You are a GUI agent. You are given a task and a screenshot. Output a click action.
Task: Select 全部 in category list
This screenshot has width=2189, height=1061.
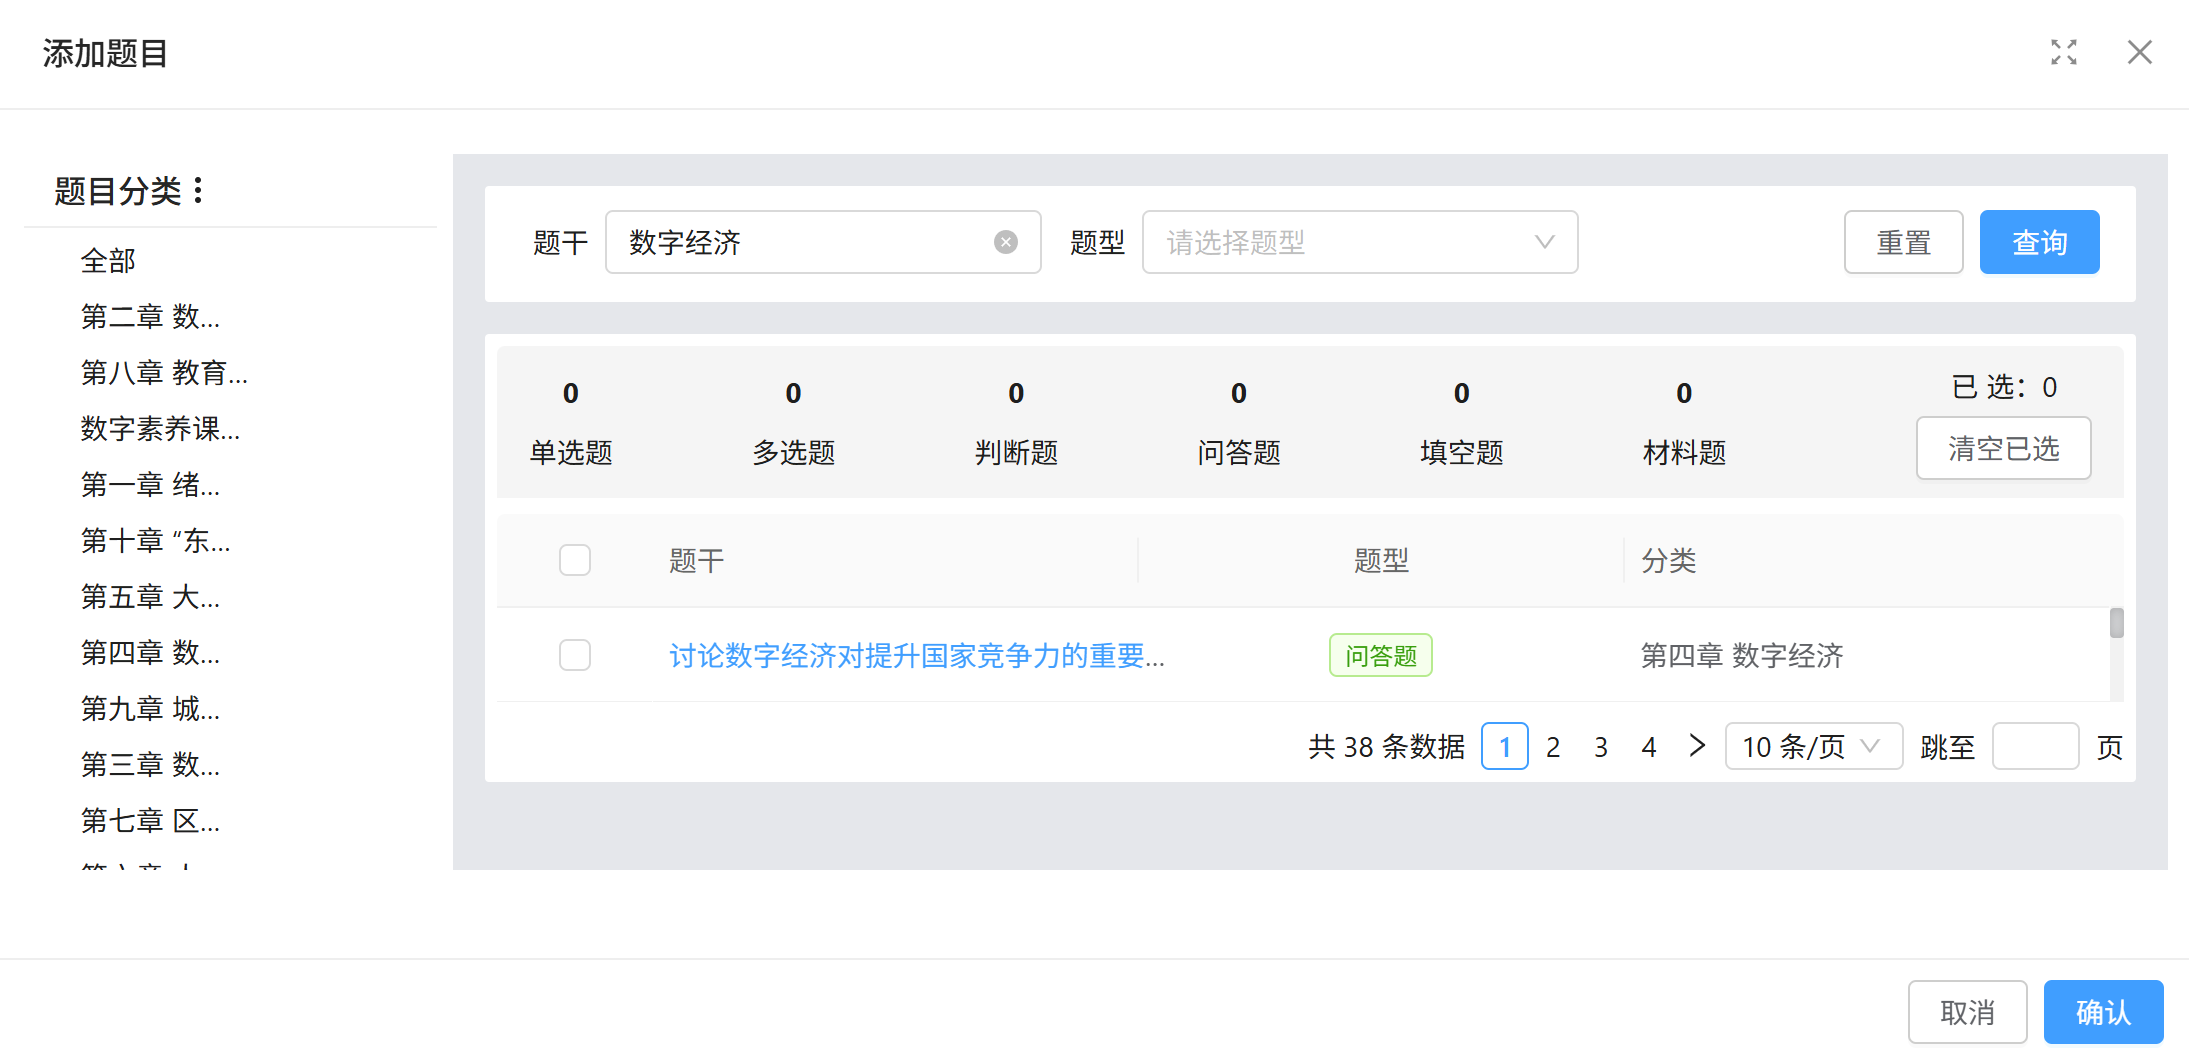point(108,261)
